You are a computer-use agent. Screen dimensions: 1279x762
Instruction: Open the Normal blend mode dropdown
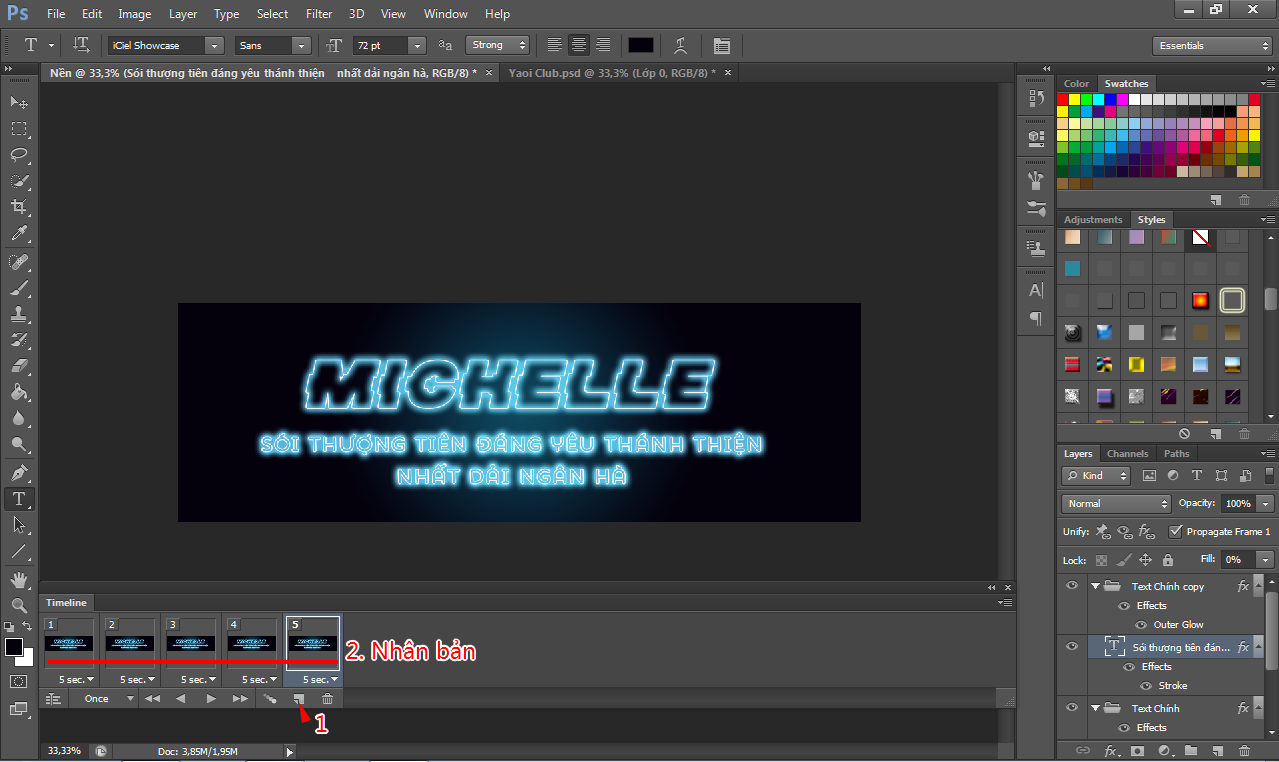click(1115, 503)
